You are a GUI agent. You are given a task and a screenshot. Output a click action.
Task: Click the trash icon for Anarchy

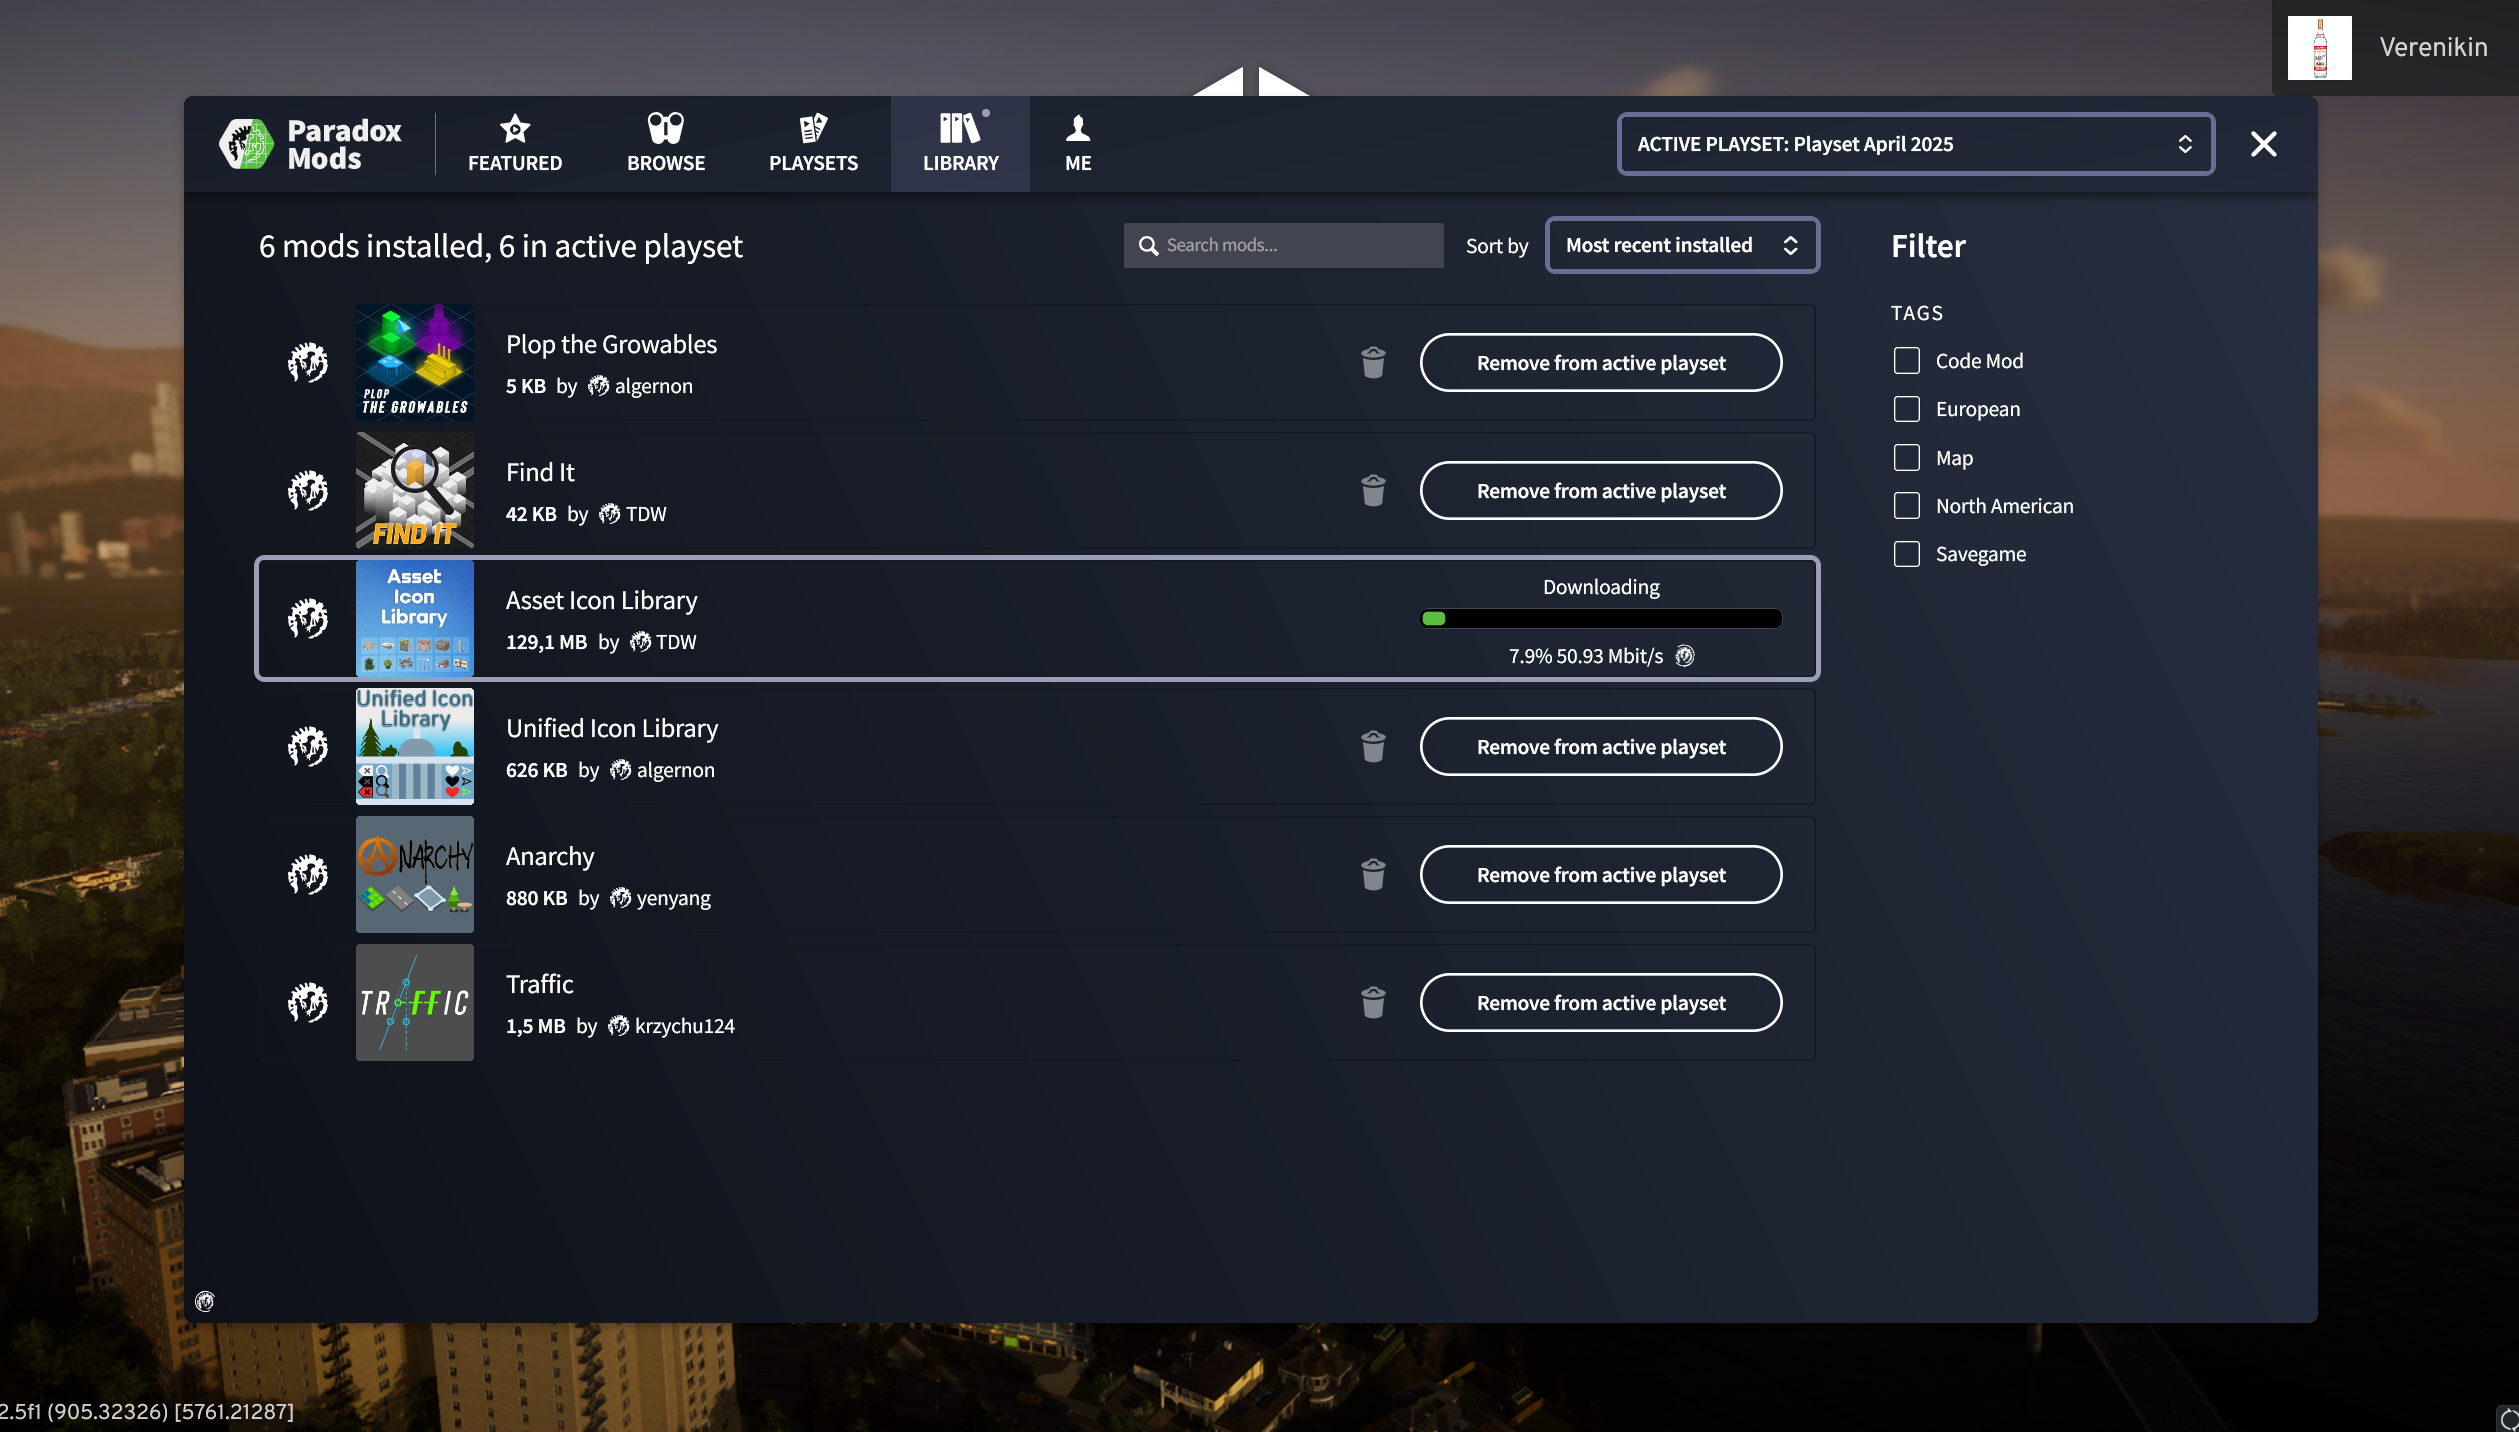pos(1373,874)
